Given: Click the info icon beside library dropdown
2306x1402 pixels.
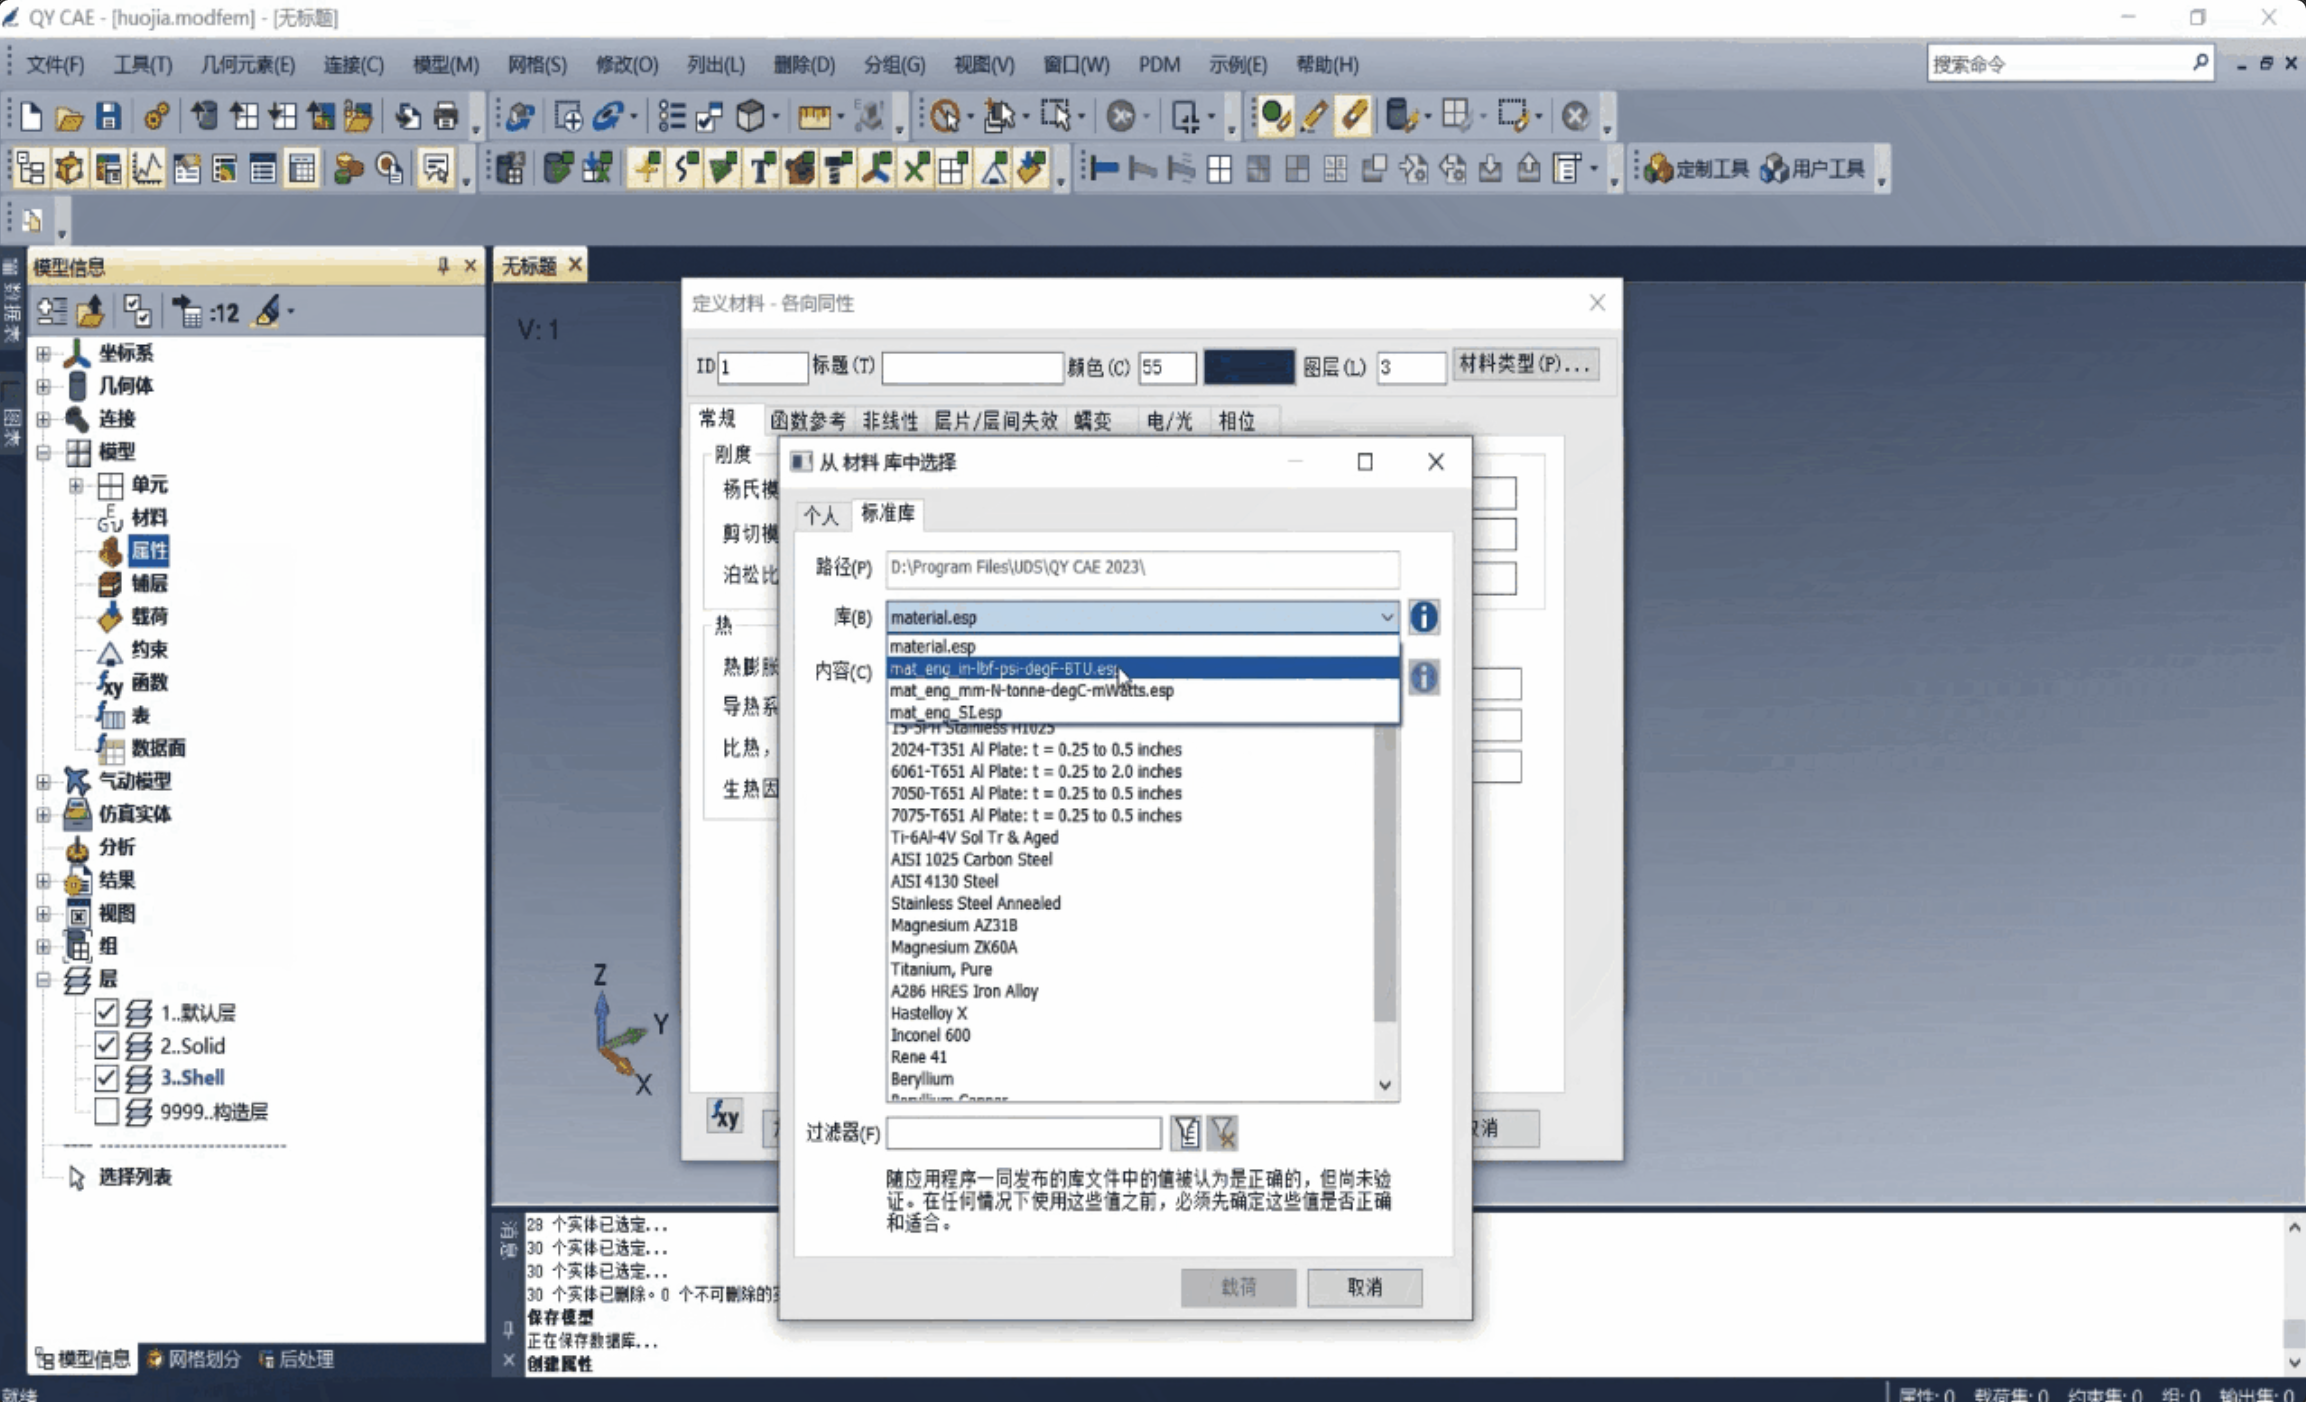Looking at the screenshot, I should click(x=1423, y=617).
